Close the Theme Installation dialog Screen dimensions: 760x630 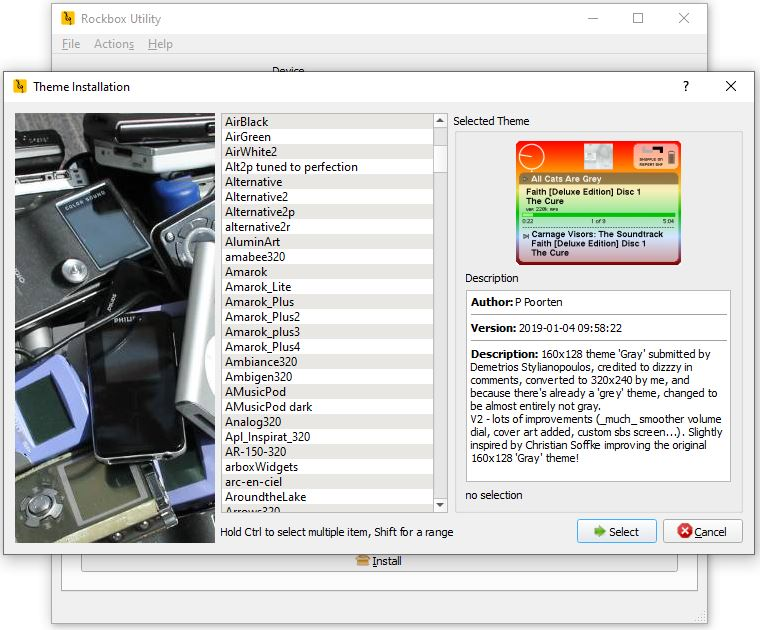pos(731,87)
